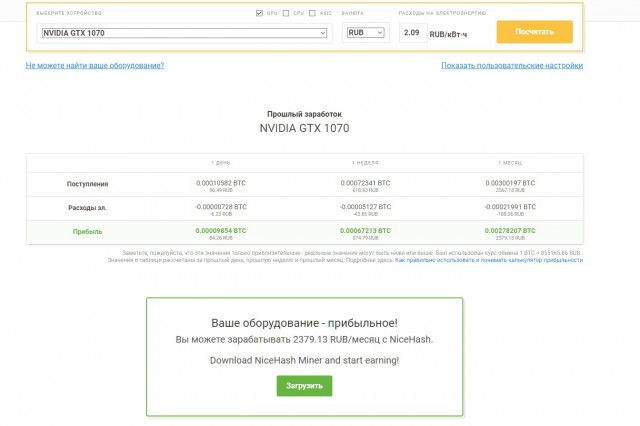Click the 1 месяц column header

[510, 163]
